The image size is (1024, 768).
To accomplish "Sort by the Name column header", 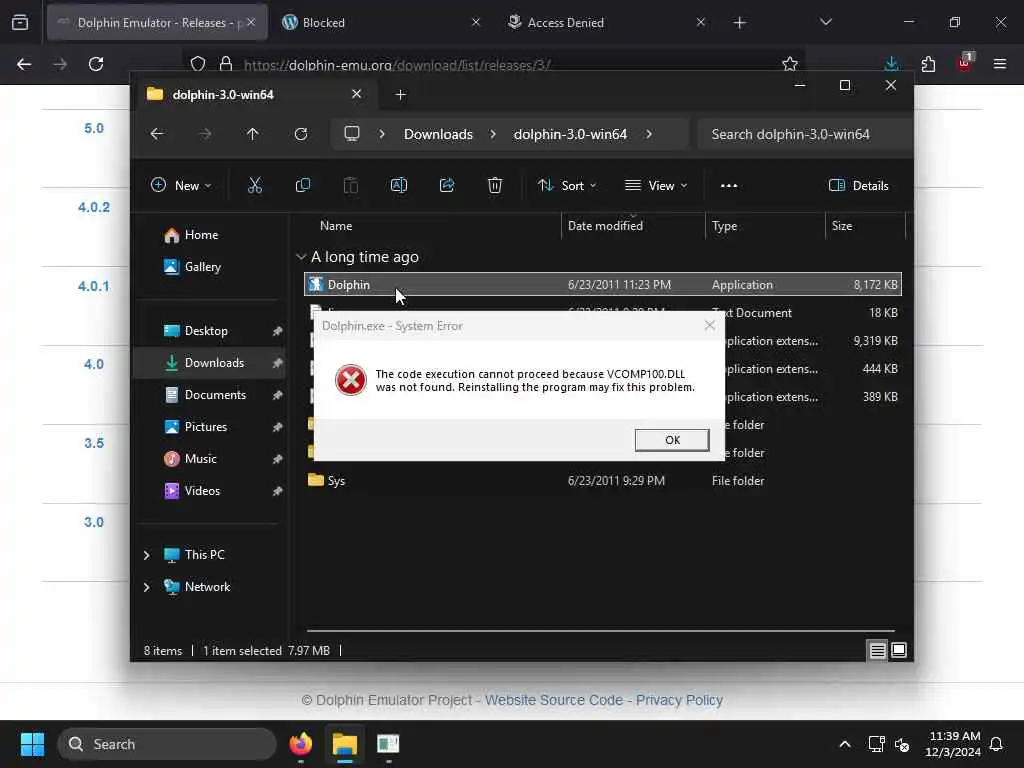I will pyautogui.click(x=430, y=226).
